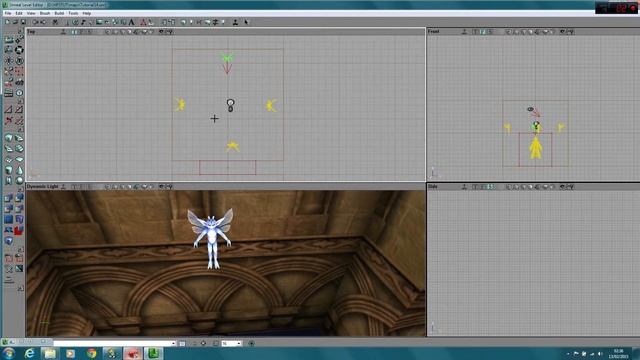Add a special brush
640x360 pixels.
(x=9, y=219)
